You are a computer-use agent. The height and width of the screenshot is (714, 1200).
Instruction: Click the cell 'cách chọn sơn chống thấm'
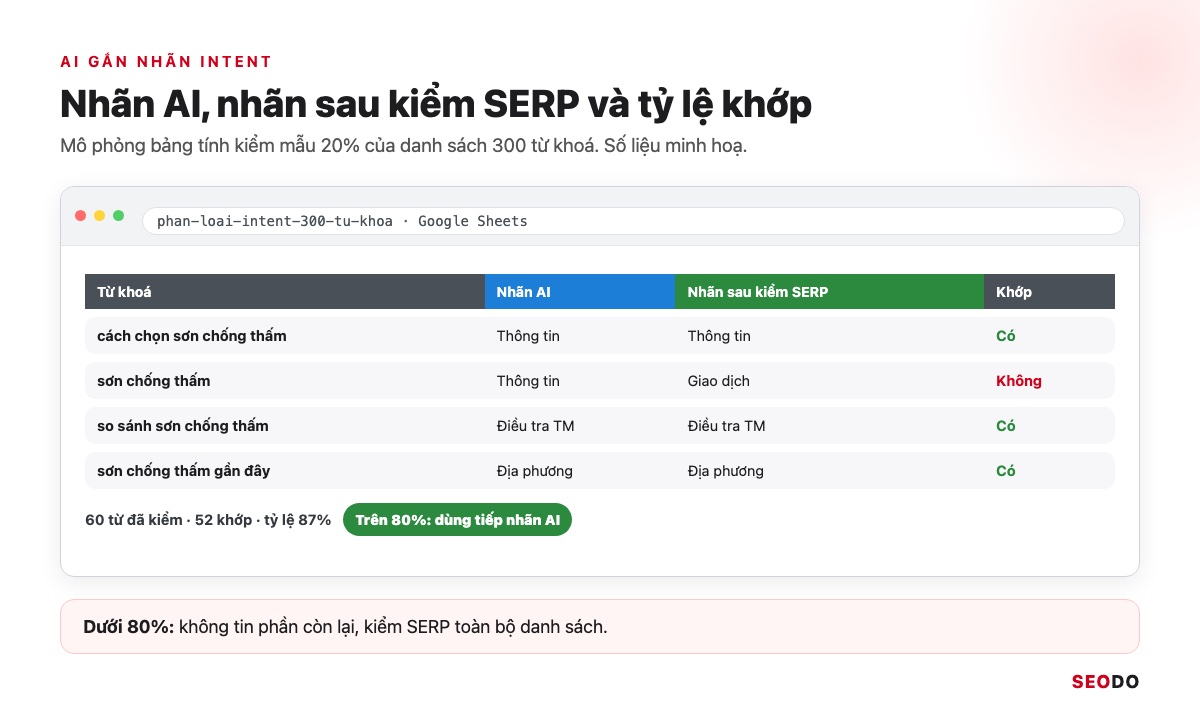[x=192, y=336]
